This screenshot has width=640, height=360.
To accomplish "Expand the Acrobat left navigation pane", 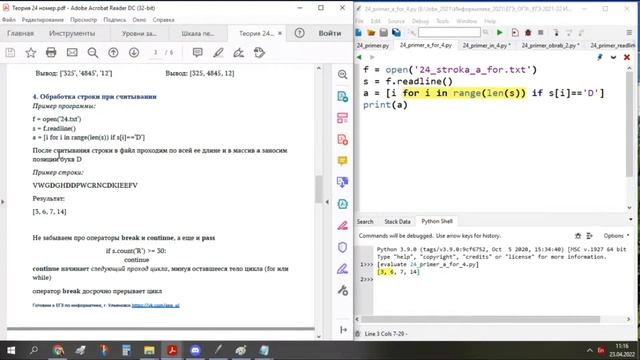I will (x=2, y=202).
